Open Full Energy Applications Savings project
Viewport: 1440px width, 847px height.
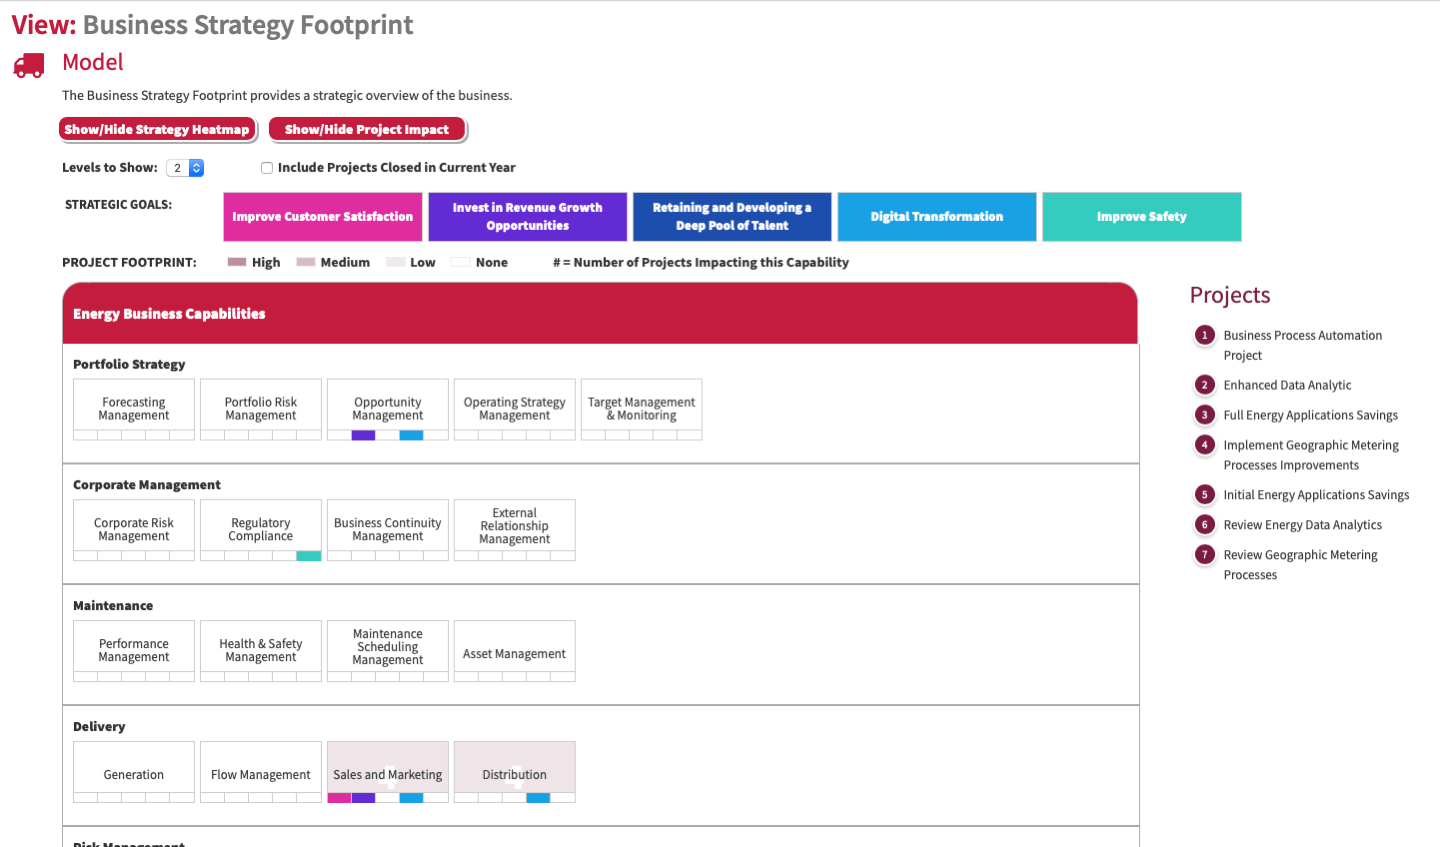1311,415
